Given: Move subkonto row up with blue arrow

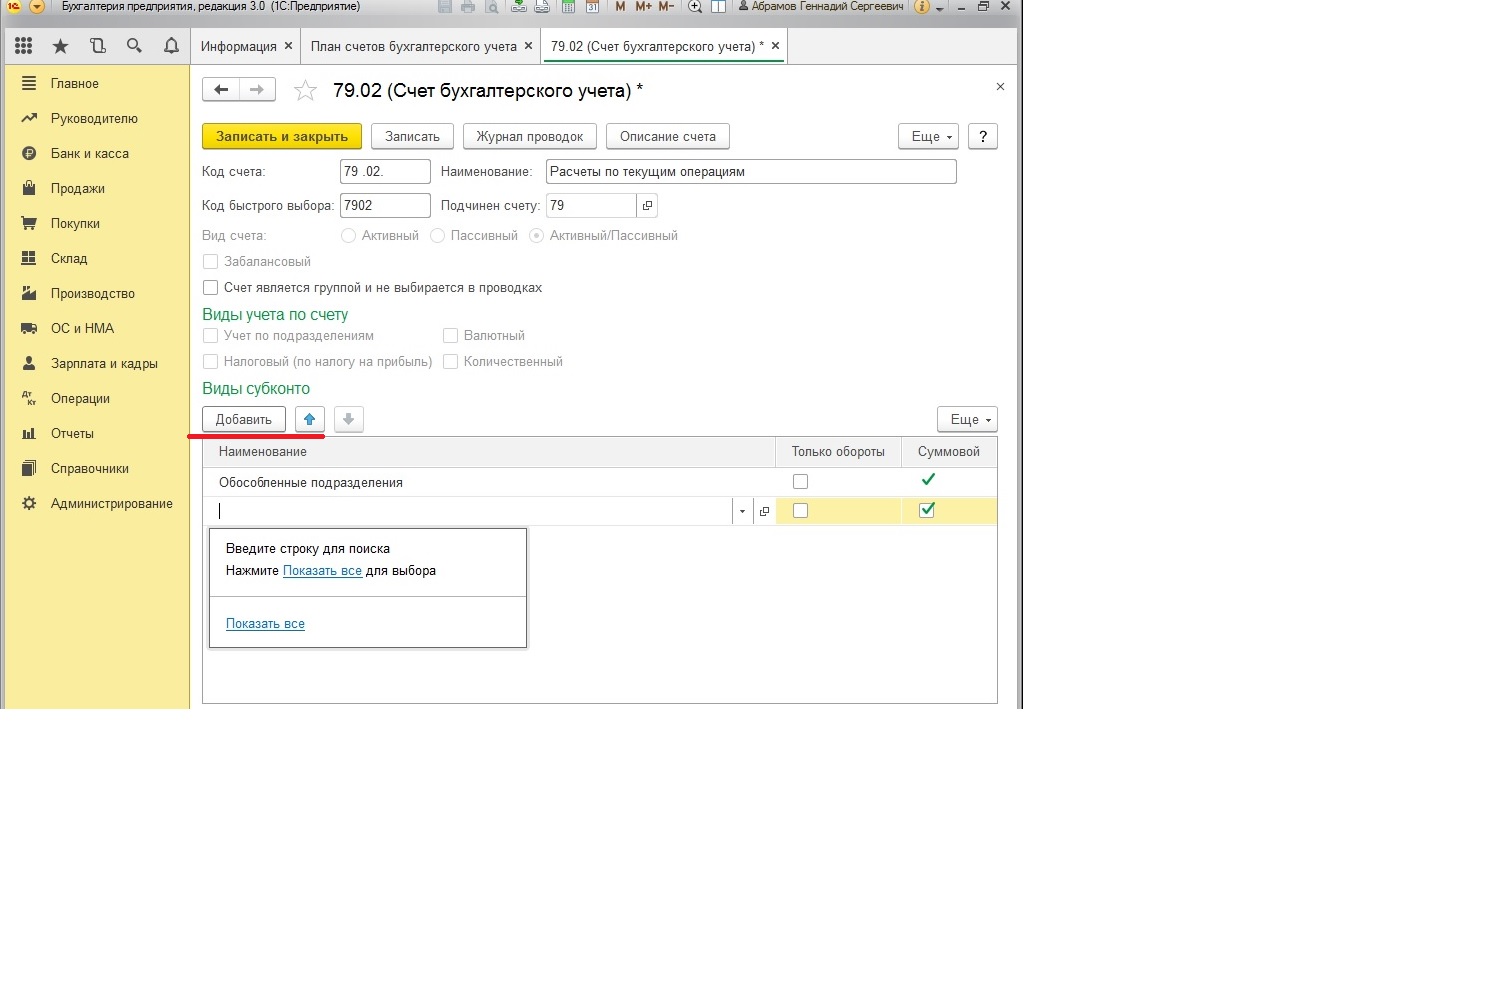Looking at the screenshot, I should point(310,420).
